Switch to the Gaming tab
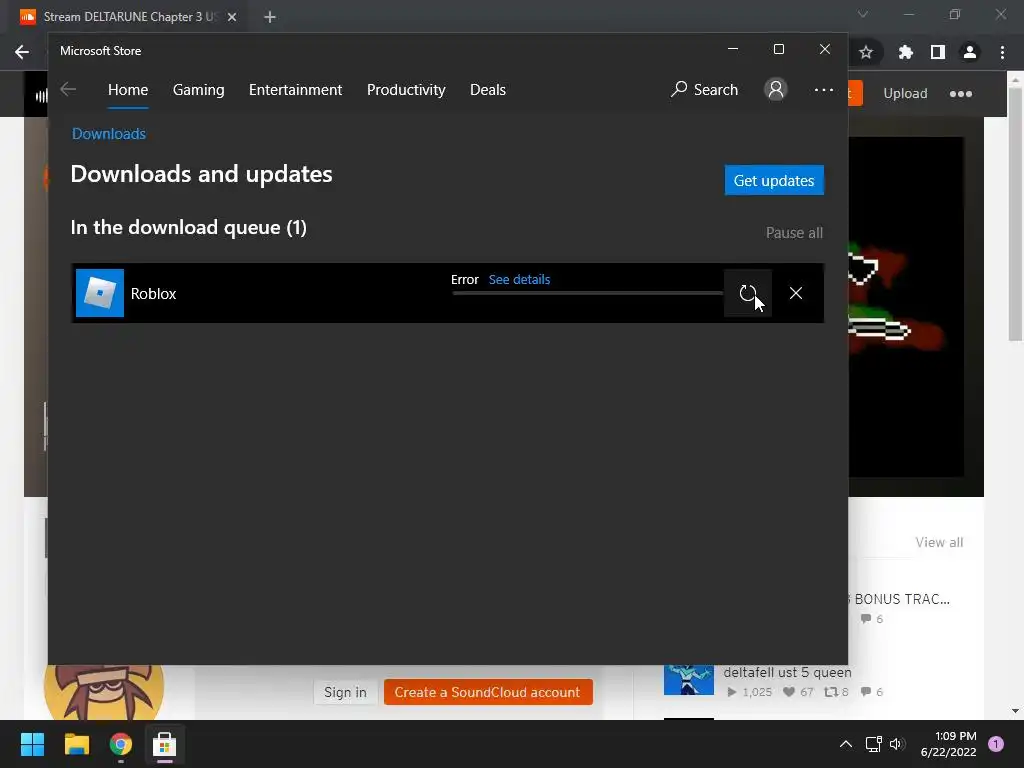The height and width of the screenshot is (768, 1024). coord(199,89)
